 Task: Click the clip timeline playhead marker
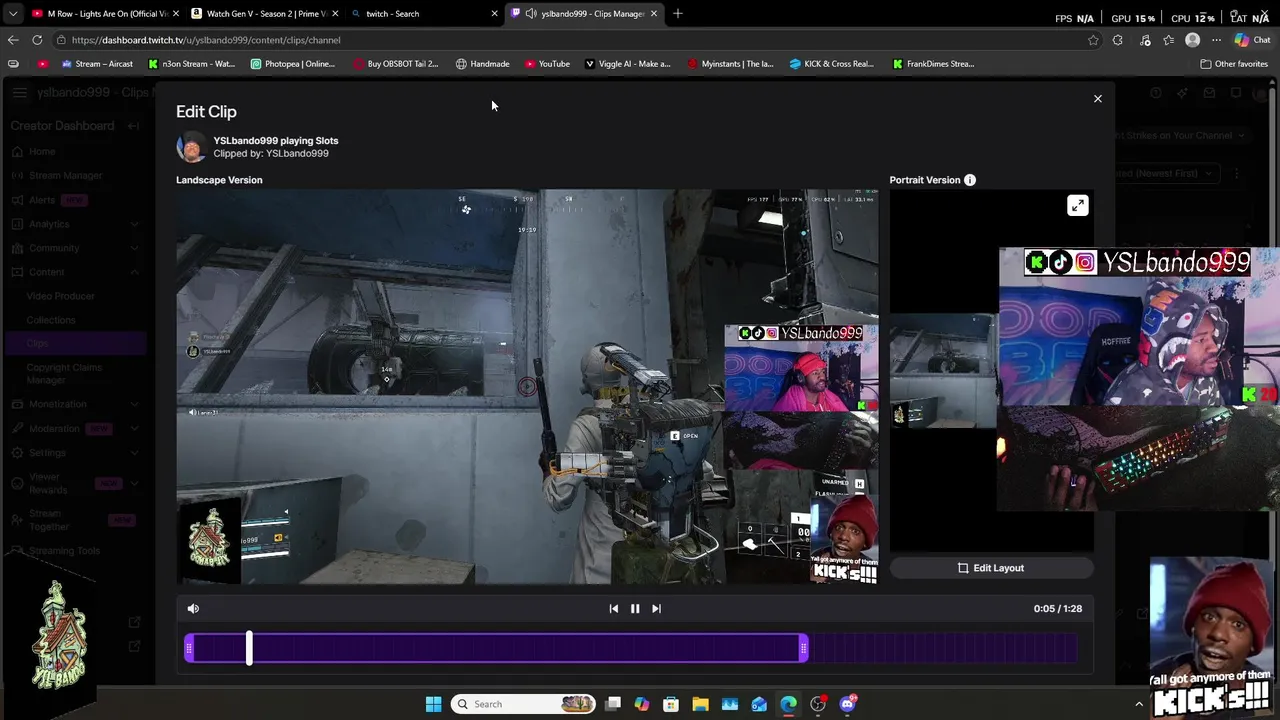pos(249,648)
